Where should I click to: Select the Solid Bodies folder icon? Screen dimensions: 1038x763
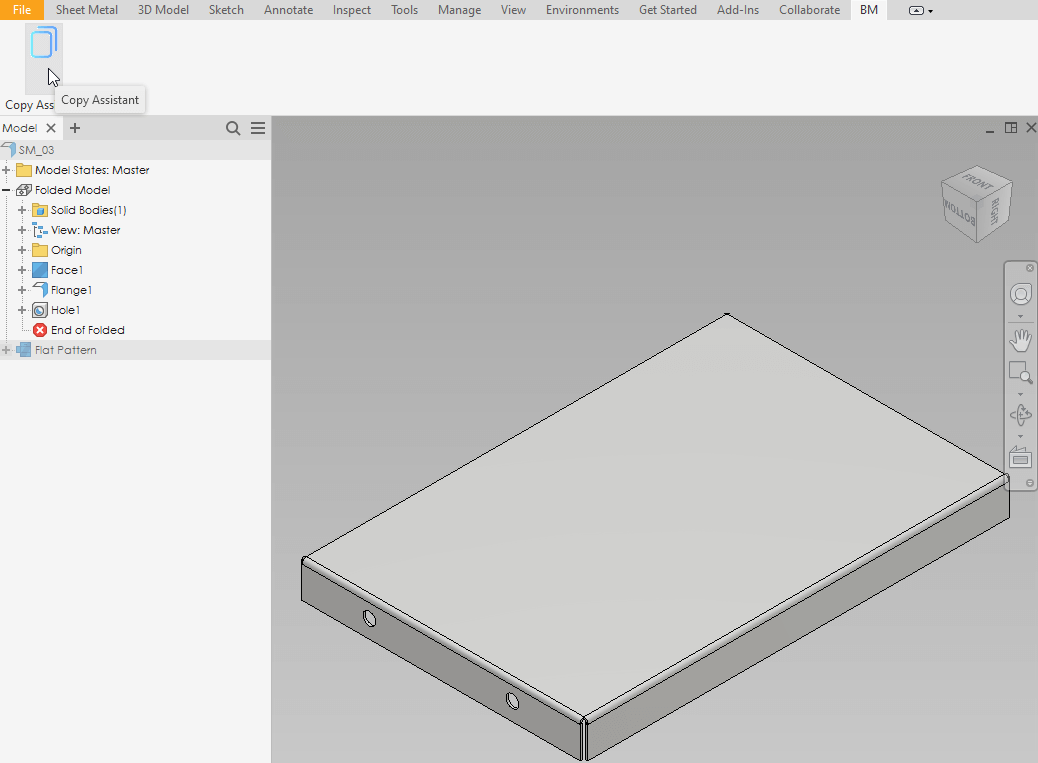[40, 210]
